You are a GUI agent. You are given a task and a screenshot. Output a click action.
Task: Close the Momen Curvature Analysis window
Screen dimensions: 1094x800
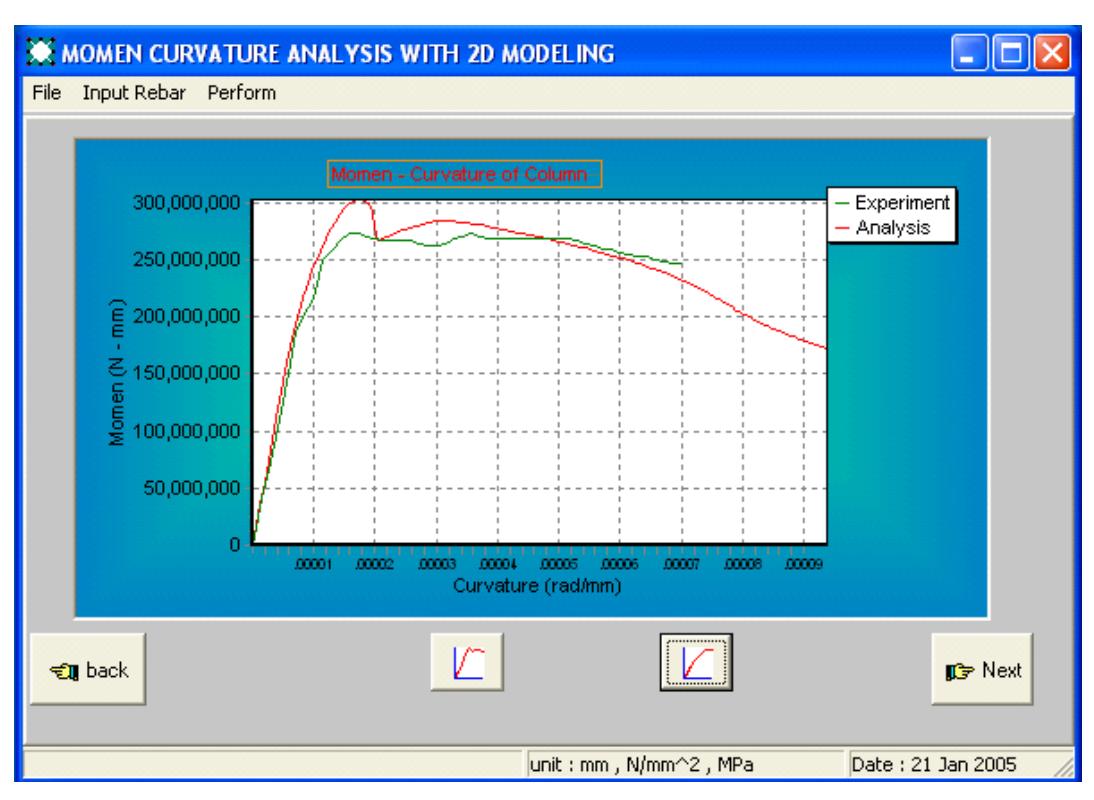click(x=1052, y=53)
